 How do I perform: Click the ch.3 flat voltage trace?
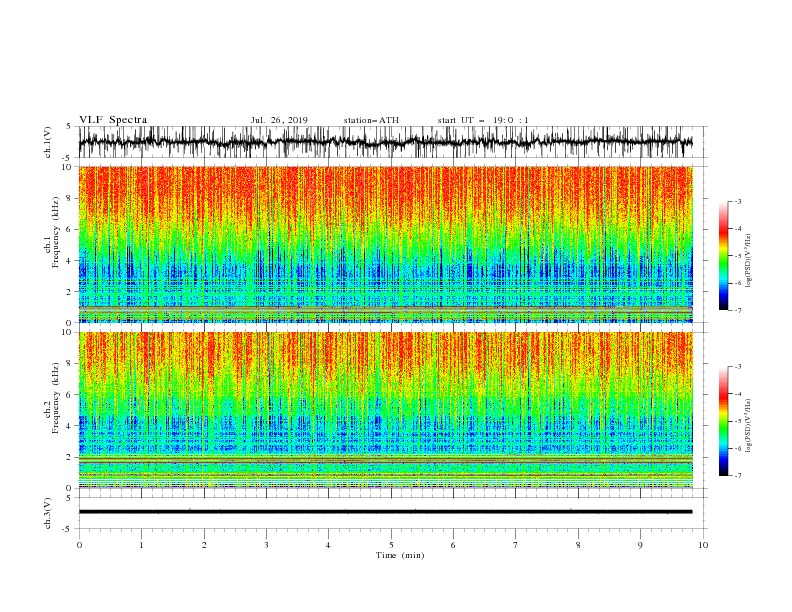pos(385,512)
